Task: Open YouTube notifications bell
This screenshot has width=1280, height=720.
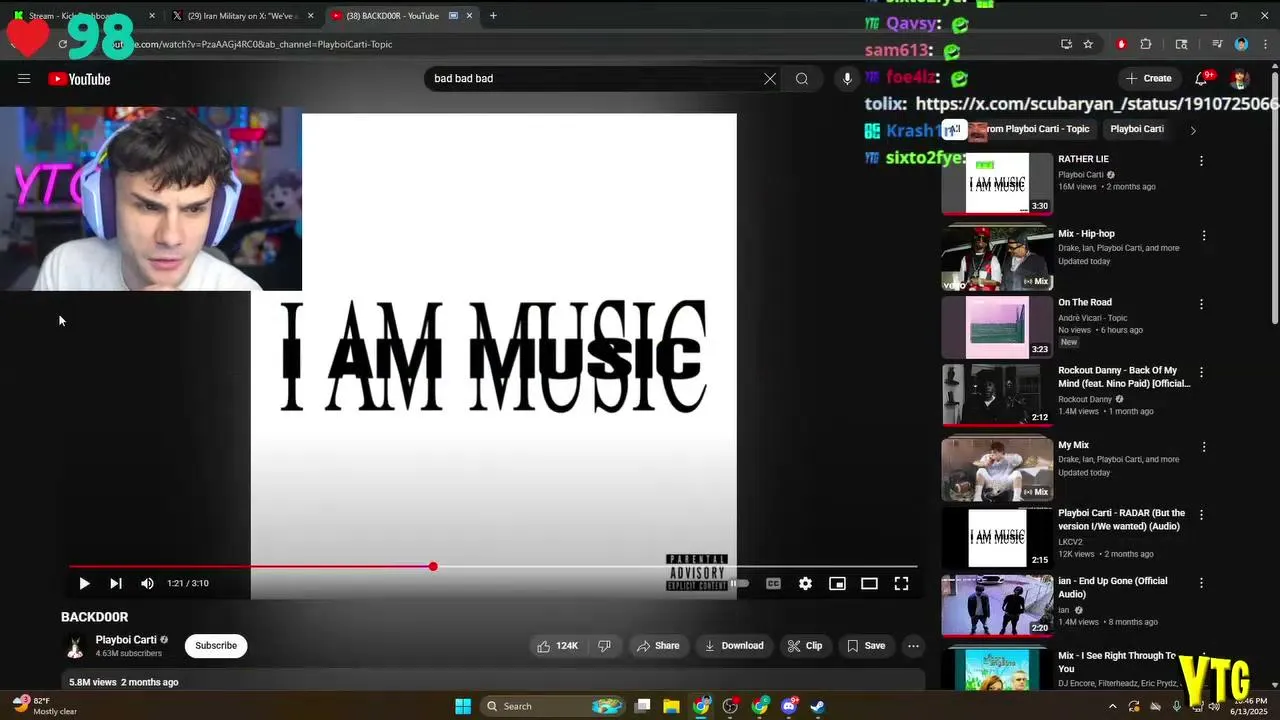Action: coord(1202,78)
